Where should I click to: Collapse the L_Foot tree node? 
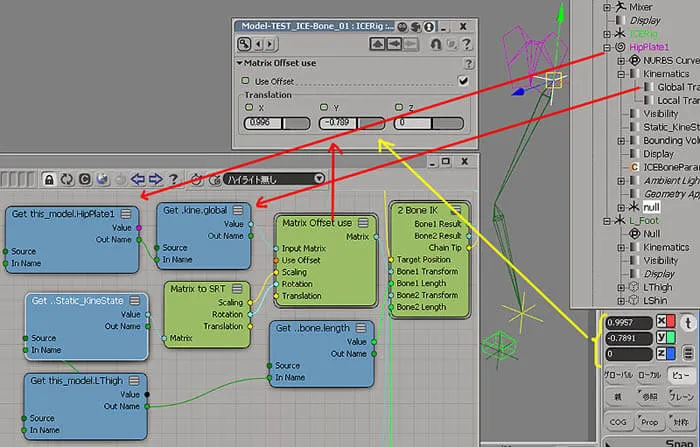[x=606, y=221]
